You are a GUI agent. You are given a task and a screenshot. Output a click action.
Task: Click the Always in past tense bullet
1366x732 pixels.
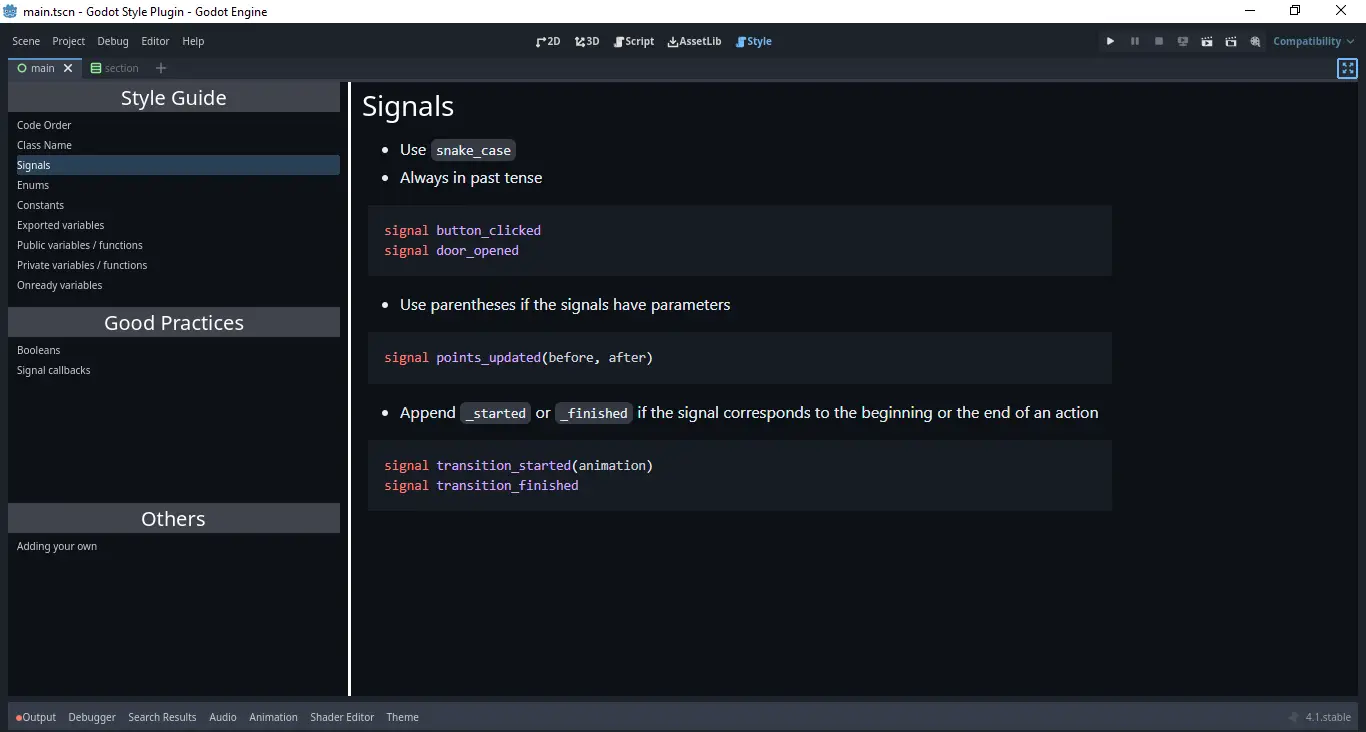pos(471,178)
